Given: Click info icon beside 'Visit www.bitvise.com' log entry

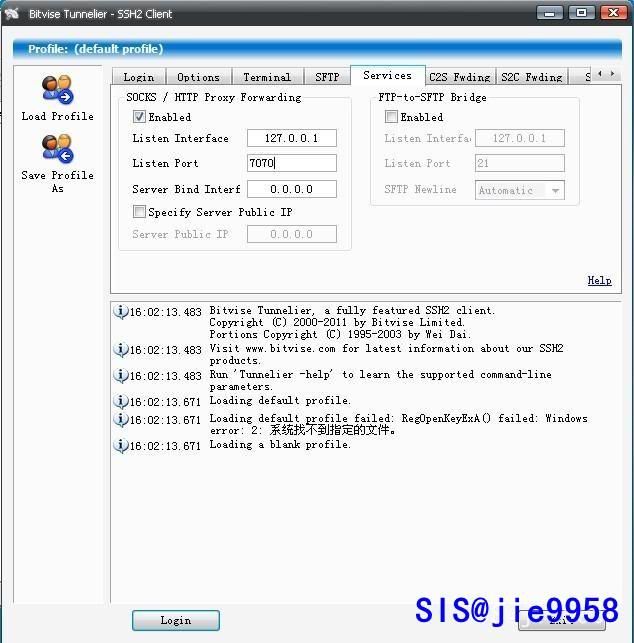Looking at the screenshot, I should click(120, 349).
